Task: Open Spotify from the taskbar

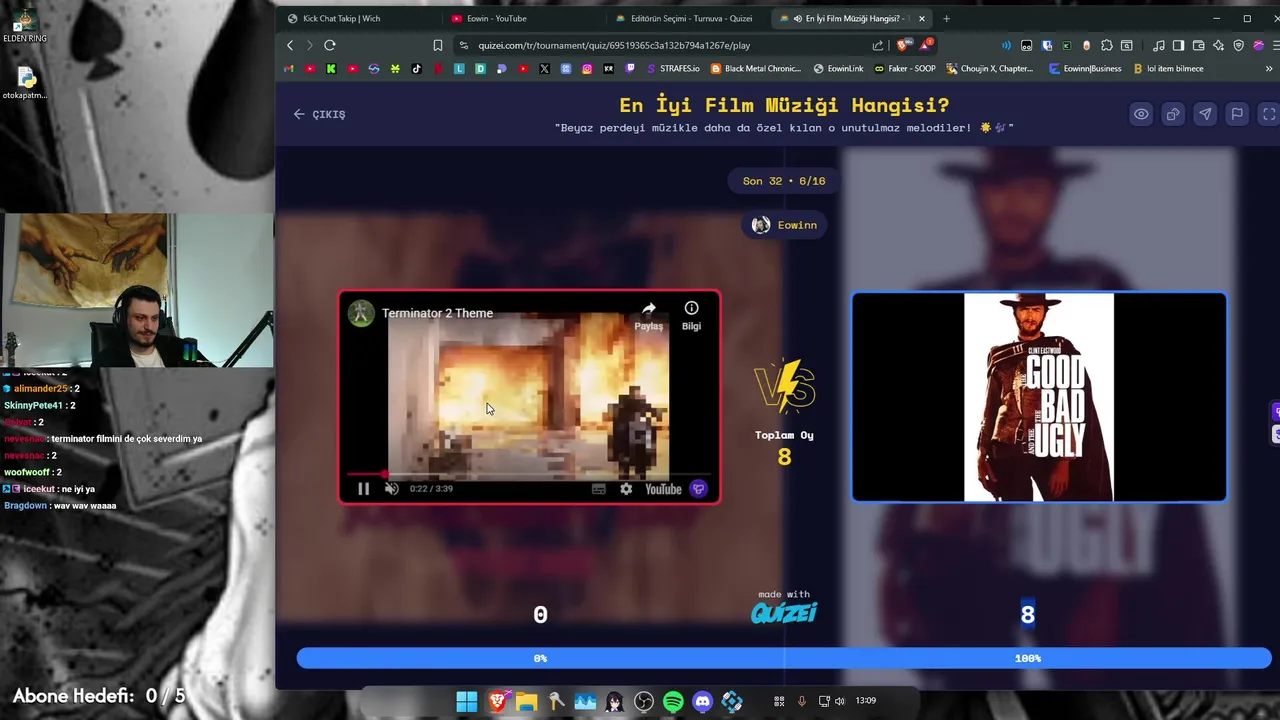Action: tap(673, 701)
